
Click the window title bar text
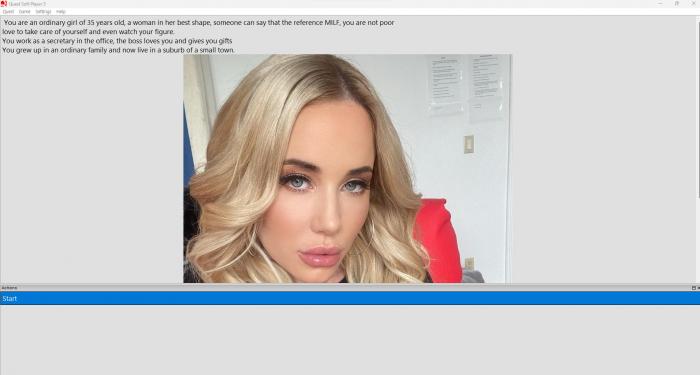click(x=27, y=4)
